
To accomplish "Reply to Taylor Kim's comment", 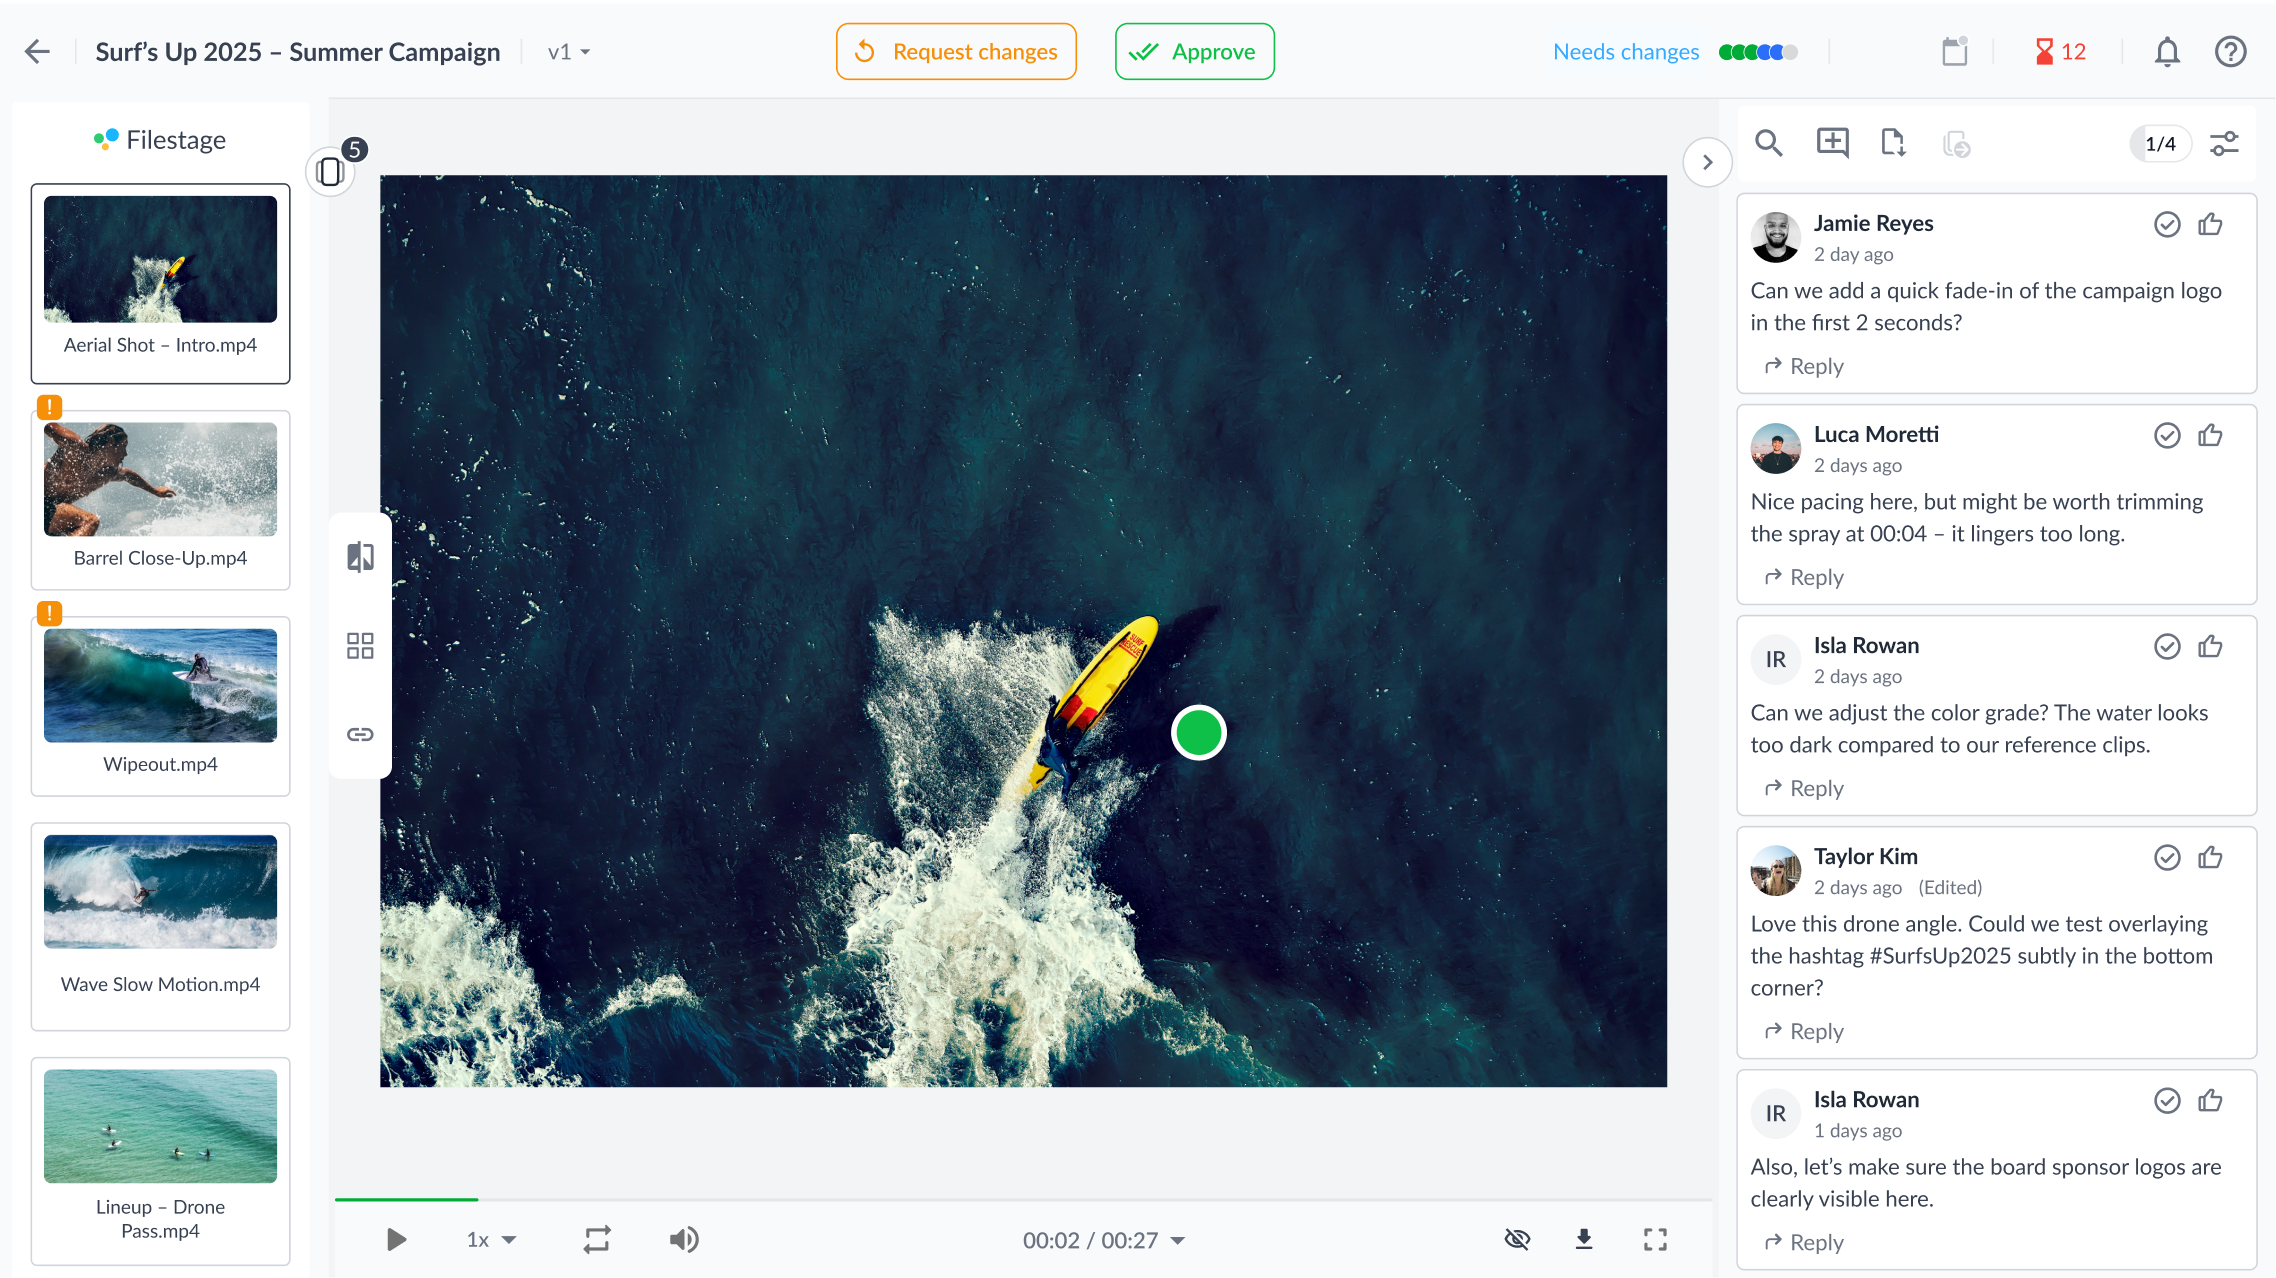I will [1803, 1031].
